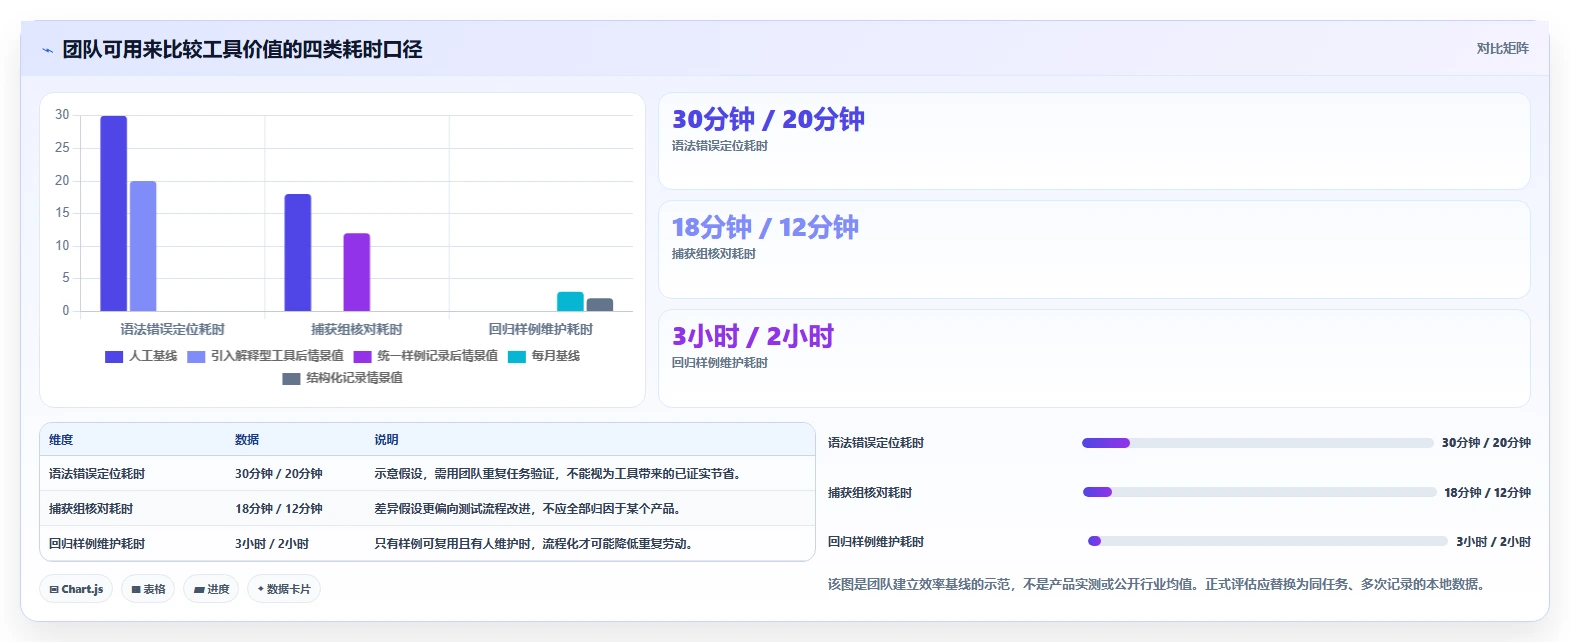This screenshot has height=642, width=1570.
Task: Click the light blue bar for 语法错误定位耗时
Action: coord(143,246)
